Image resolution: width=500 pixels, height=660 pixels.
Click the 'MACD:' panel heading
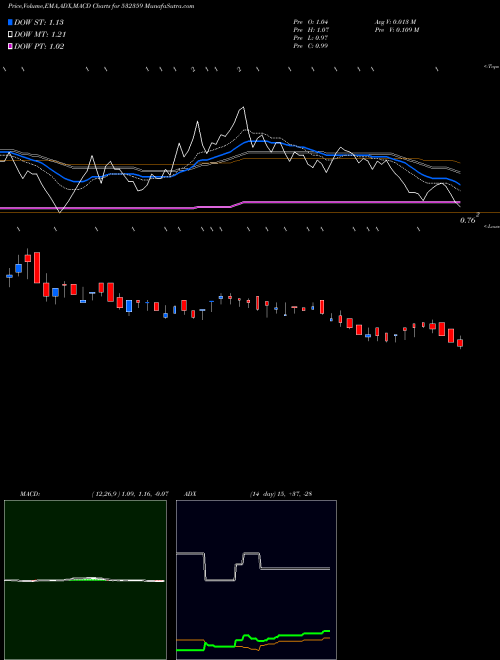point(30,494)
